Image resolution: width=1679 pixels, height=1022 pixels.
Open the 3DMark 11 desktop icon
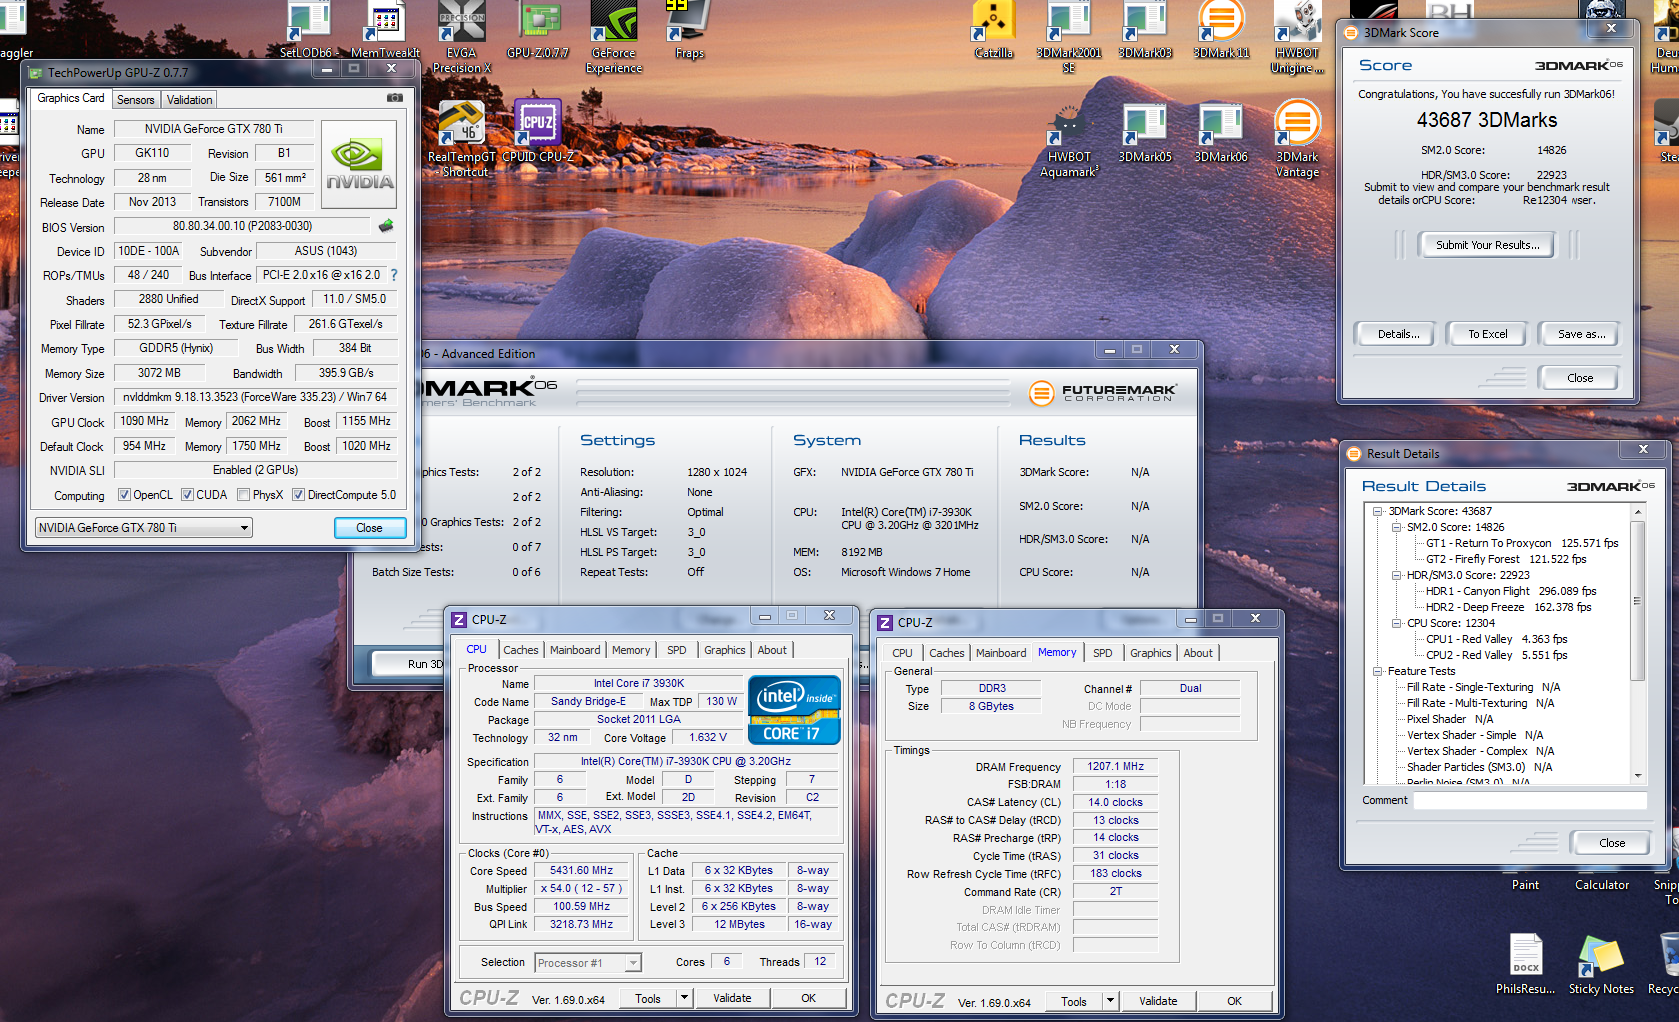point(1221,30)
